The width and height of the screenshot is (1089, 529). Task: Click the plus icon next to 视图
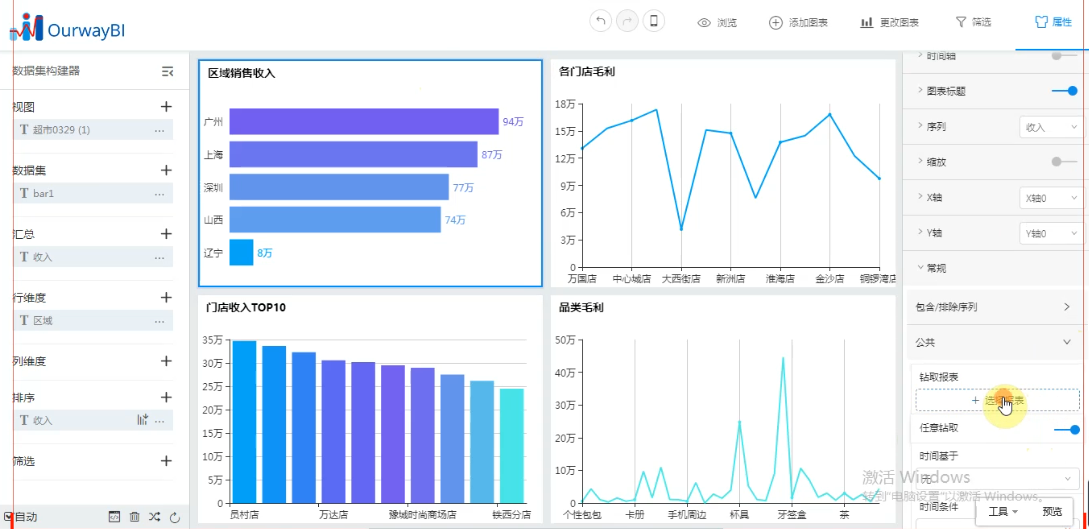point(166,107)
